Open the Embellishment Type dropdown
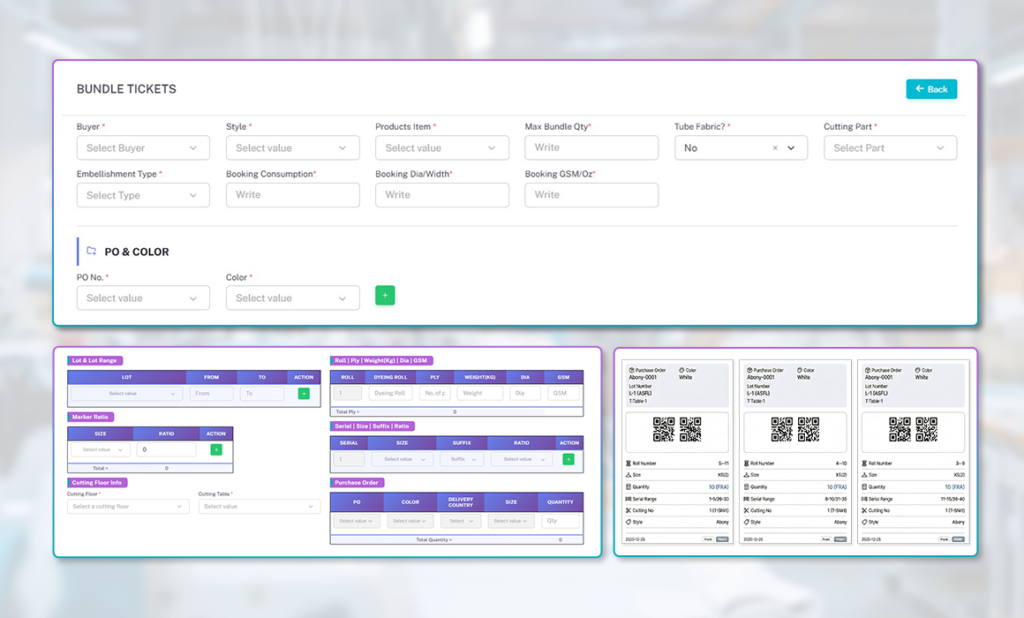 [143, 195]
